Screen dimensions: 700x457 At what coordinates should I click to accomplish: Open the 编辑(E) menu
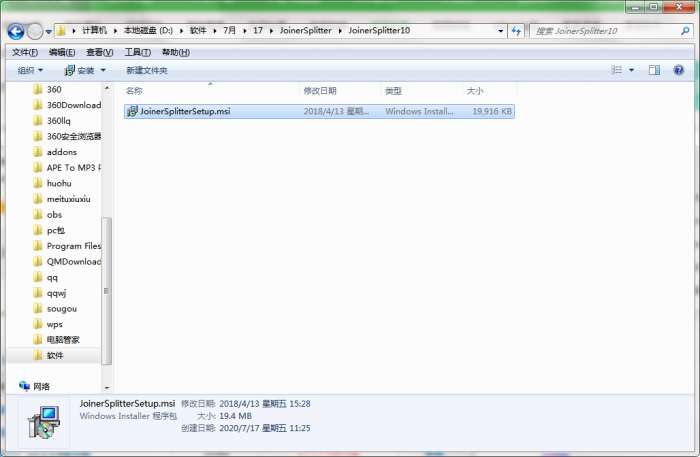click(x=62, y=52)
